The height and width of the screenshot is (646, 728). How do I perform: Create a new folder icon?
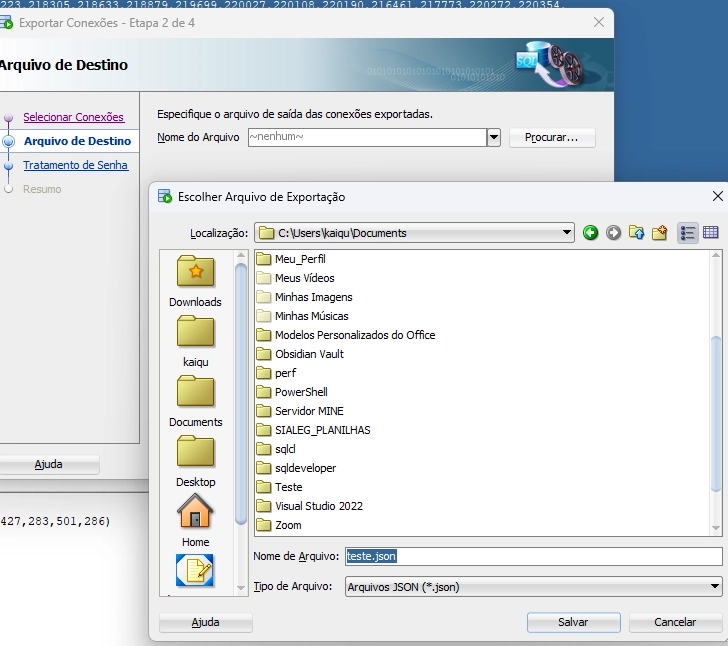click(659, 232)
